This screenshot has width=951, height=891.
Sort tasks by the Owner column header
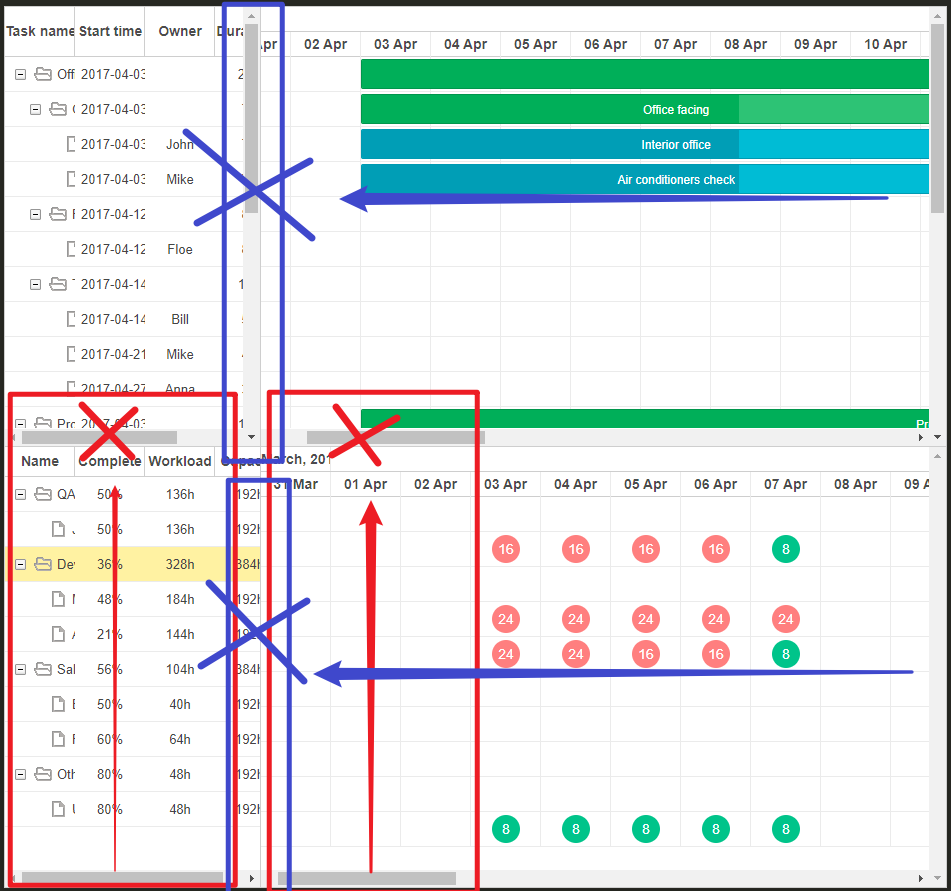point(179,31)
